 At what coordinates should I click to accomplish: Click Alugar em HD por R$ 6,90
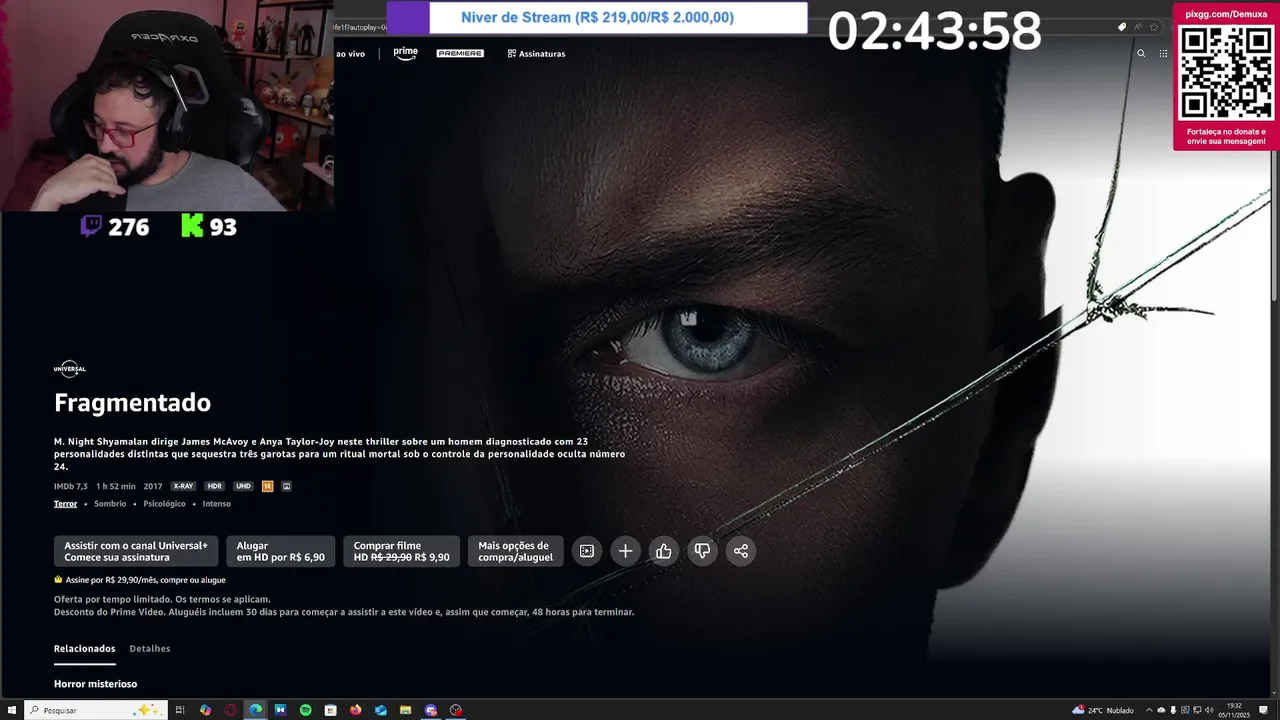point(280,551)
